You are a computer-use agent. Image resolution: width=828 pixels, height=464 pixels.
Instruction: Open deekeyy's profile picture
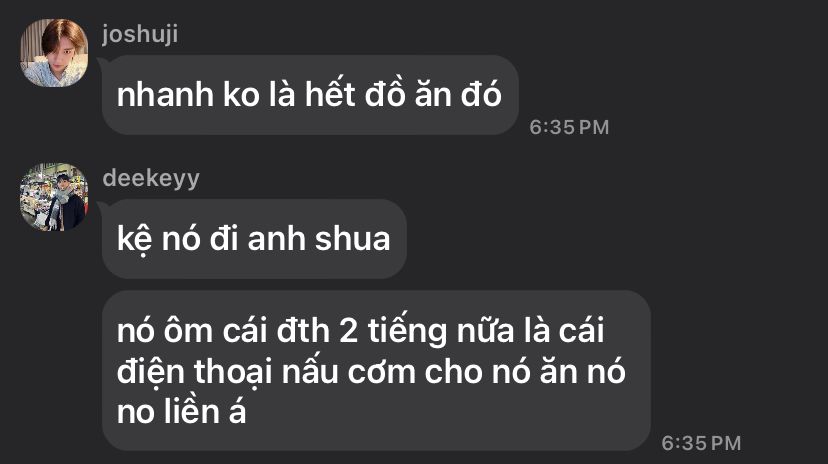(54, 196)
